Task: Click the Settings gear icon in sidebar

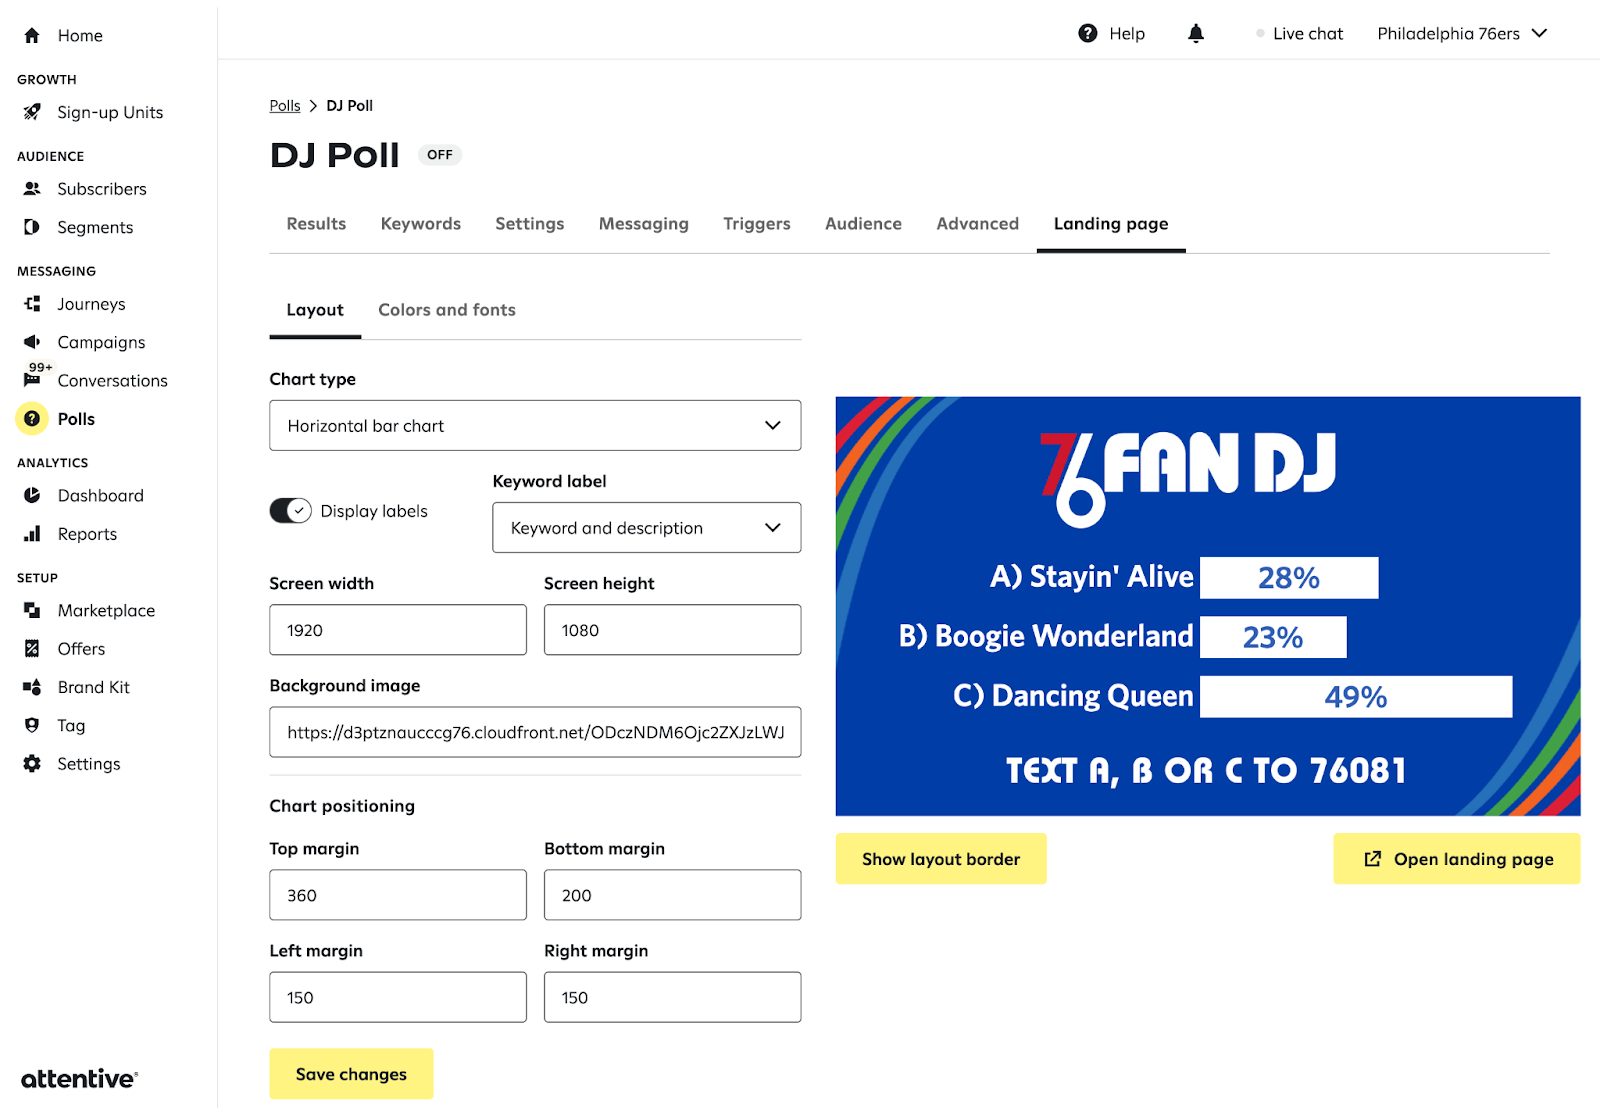Action: 32,764
